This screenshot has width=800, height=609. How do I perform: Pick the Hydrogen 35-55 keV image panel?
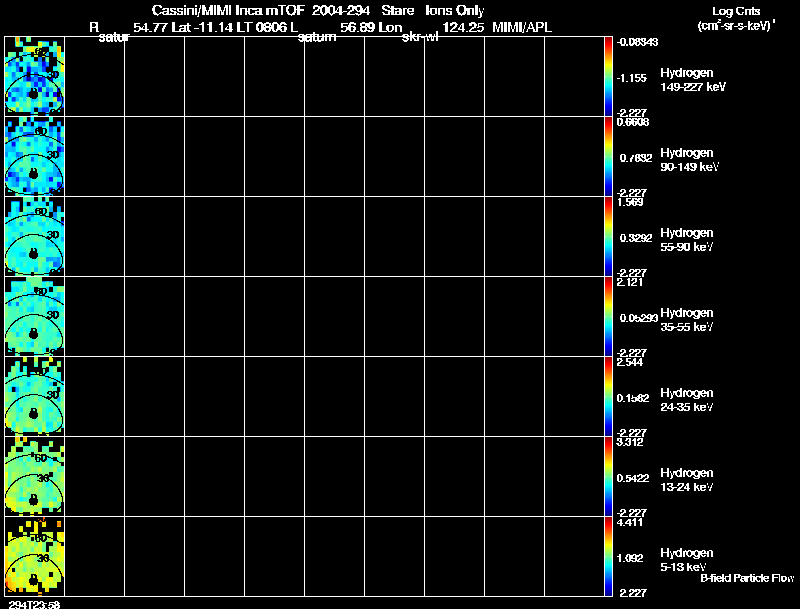pyautogui.click(x=34, y=316)
